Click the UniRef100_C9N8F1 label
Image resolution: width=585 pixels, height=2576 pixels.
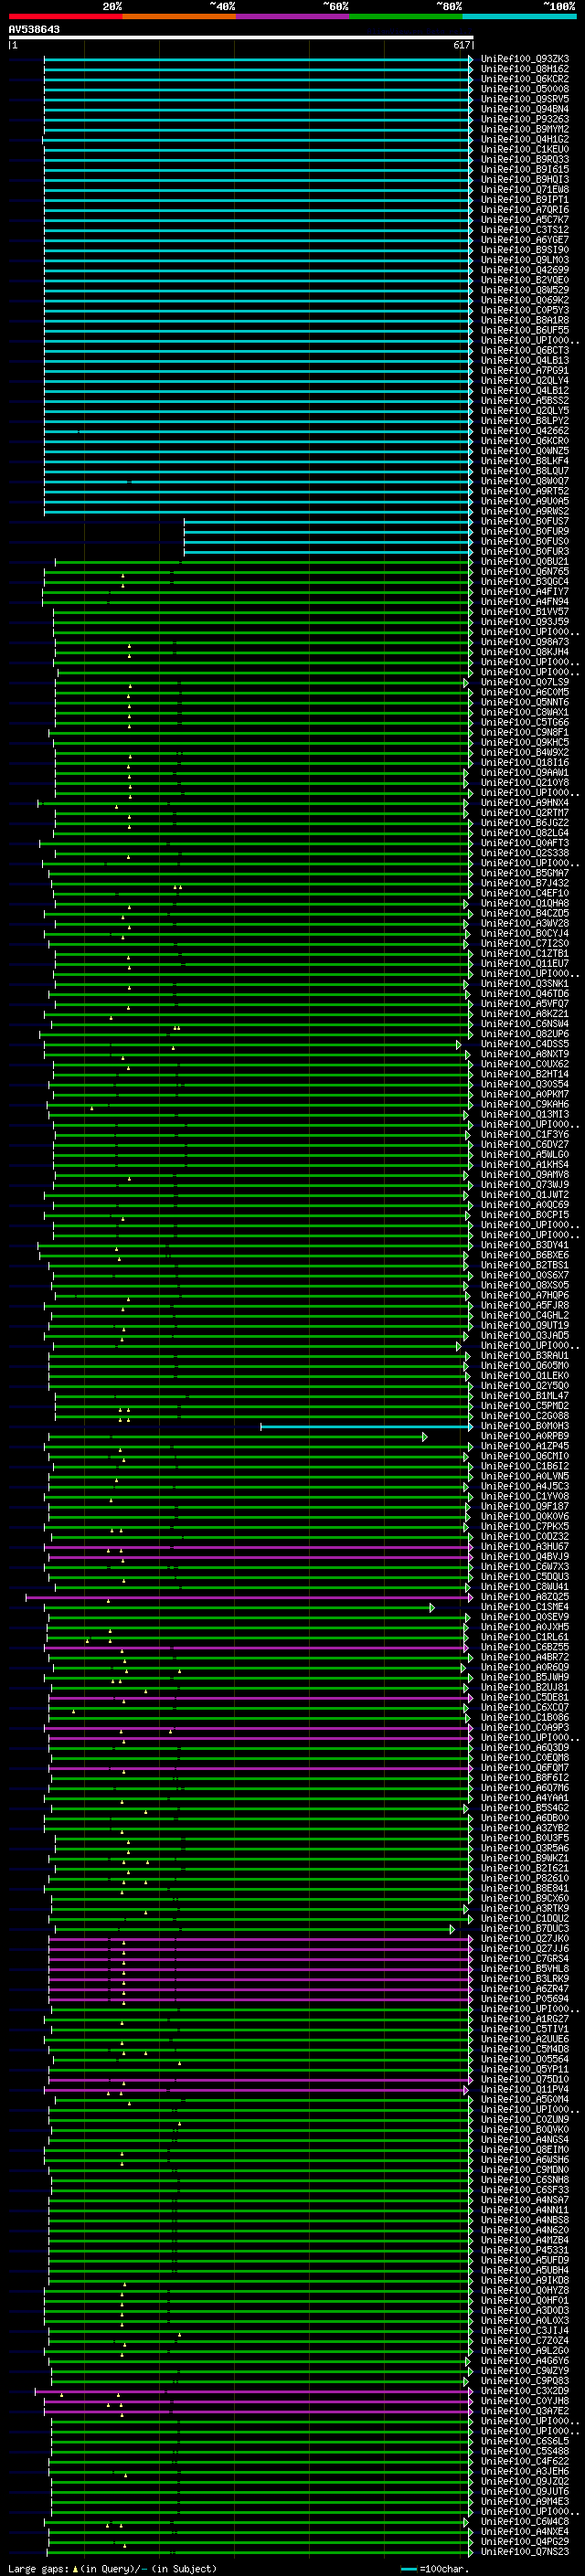[x=525, y=732]
